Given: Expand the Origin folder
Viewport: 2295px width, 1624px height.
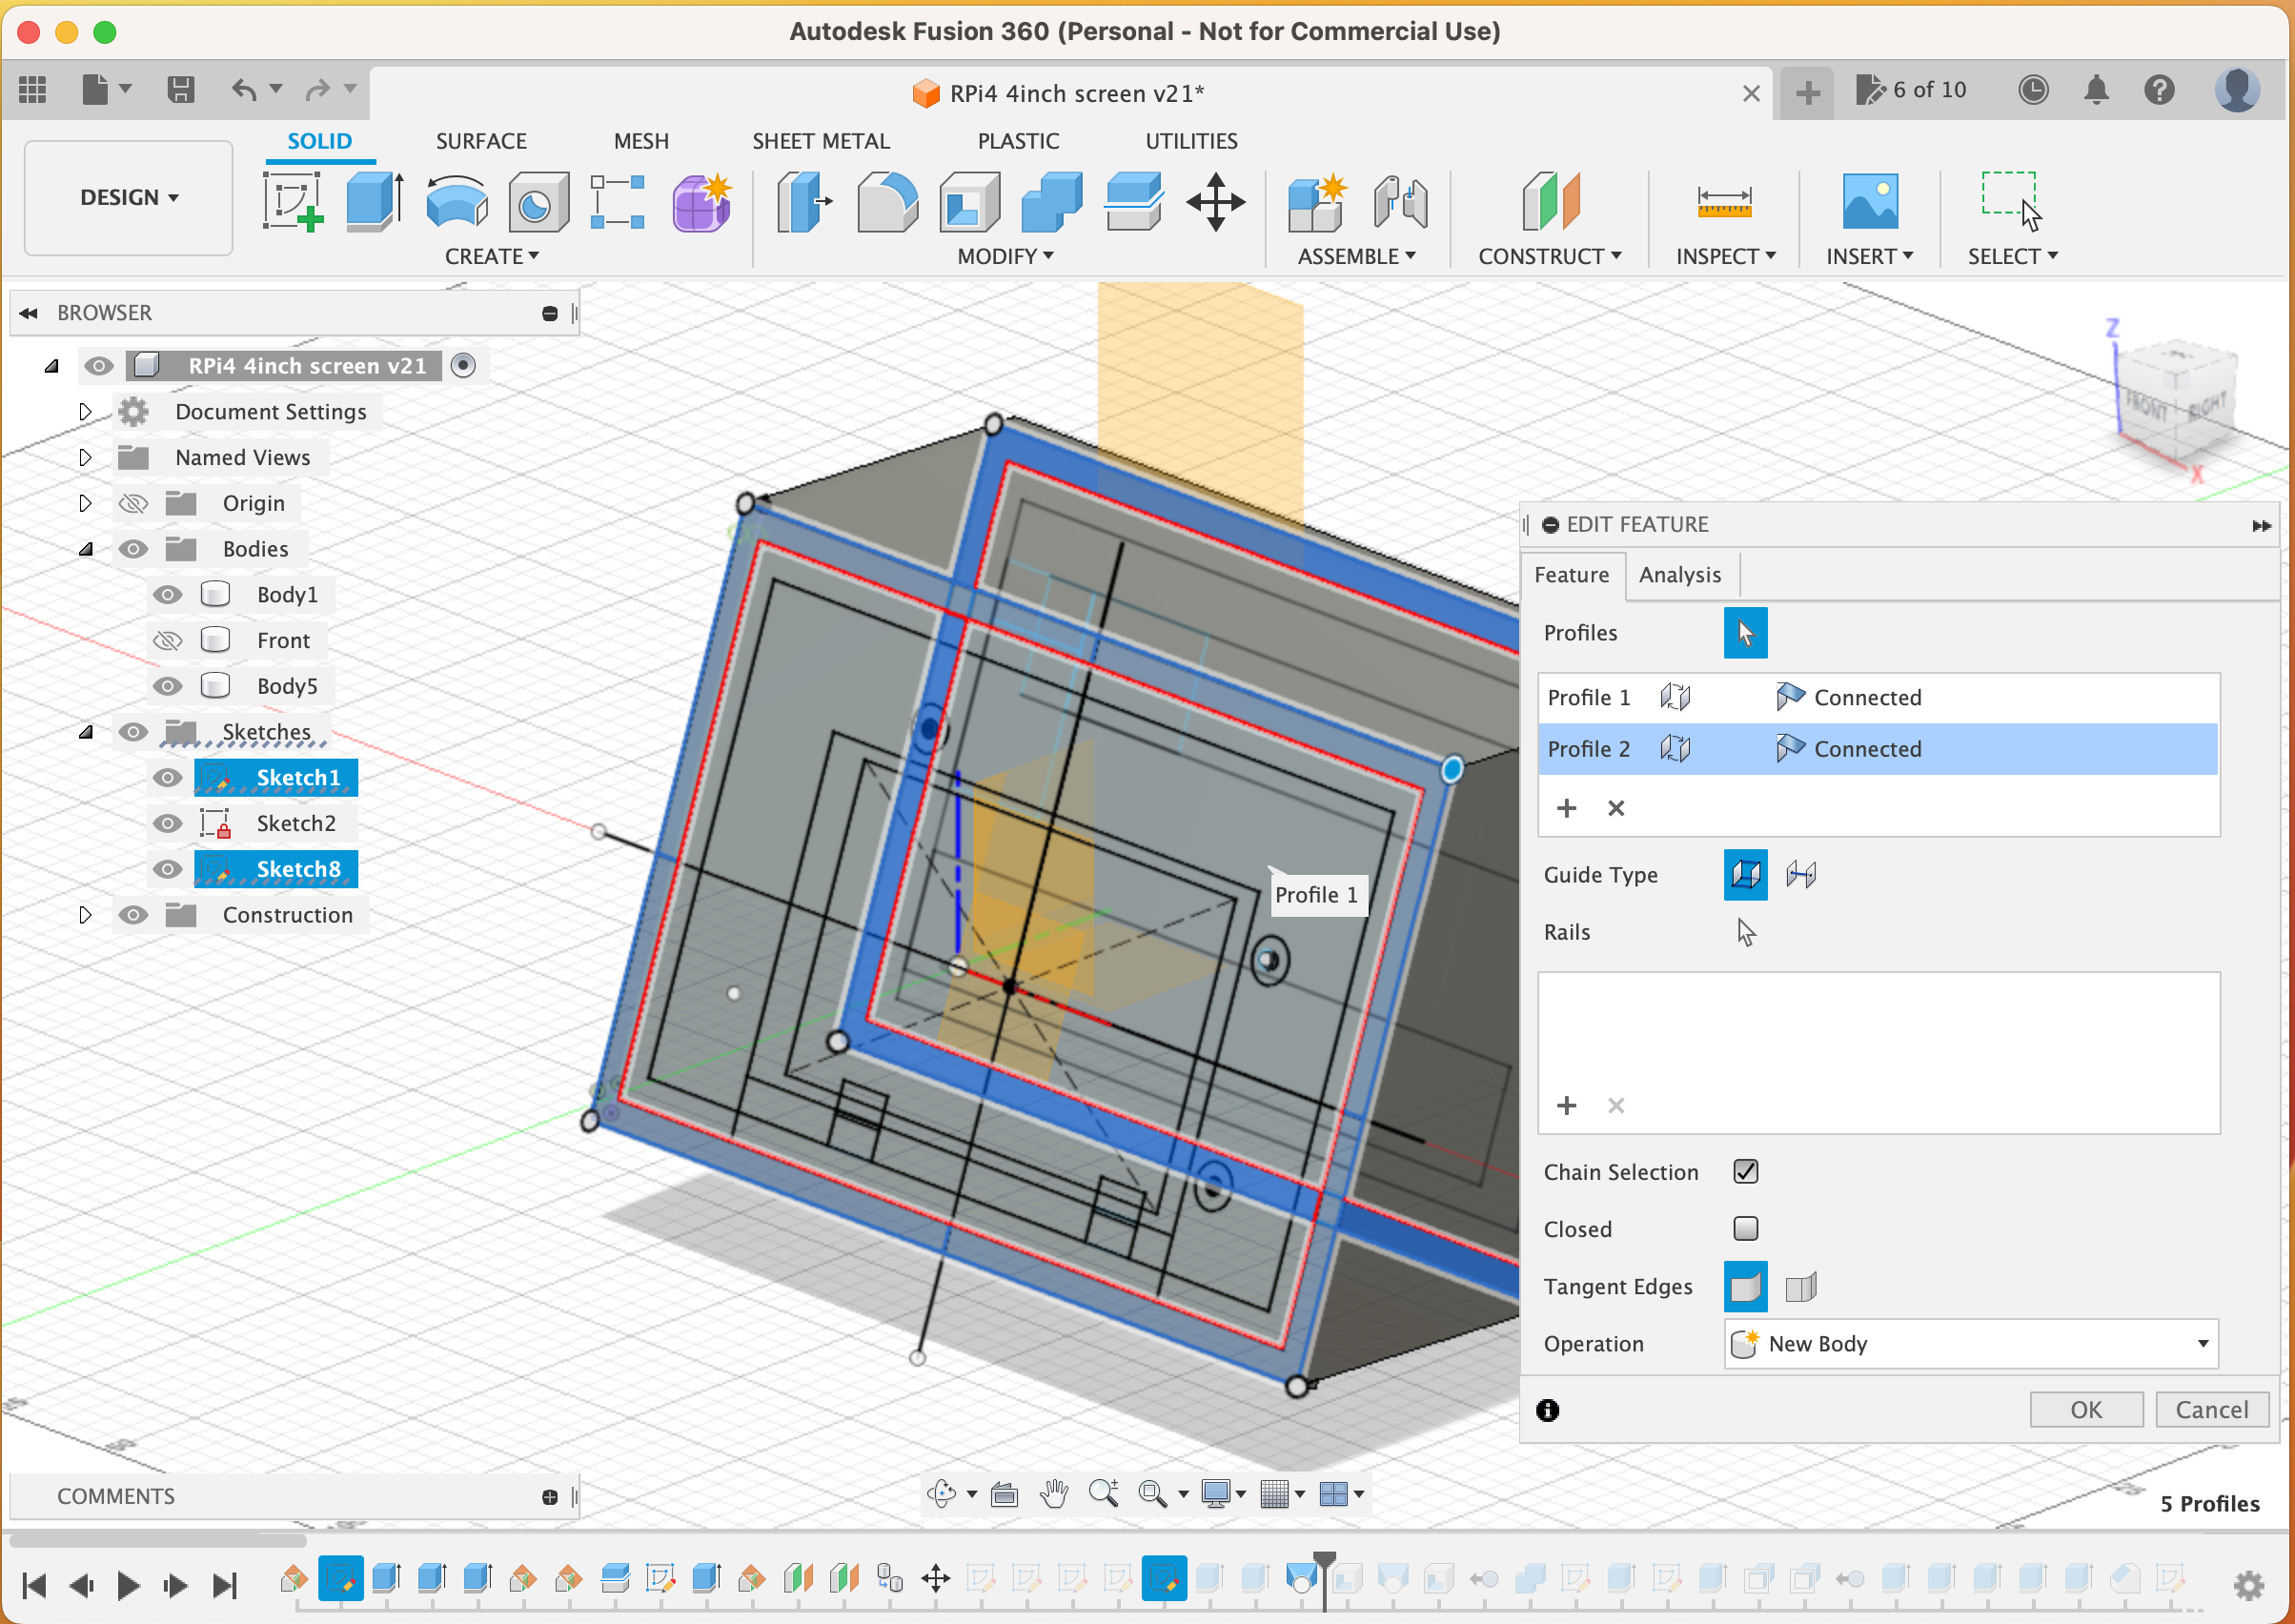Looking at the screenshot, I should 85,503.
